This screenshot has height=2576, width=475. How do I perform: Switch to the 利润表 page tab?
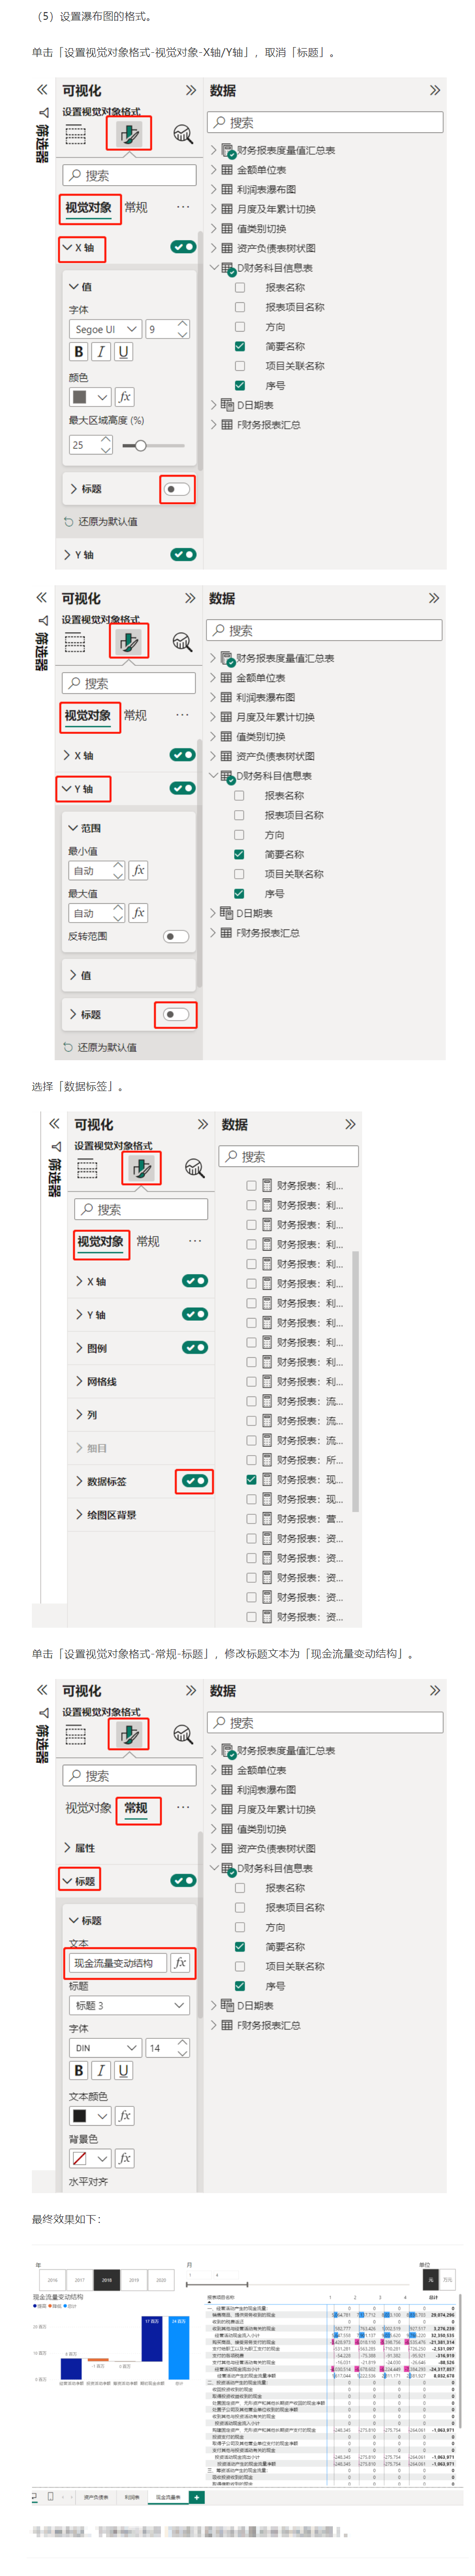[132, 2497]
